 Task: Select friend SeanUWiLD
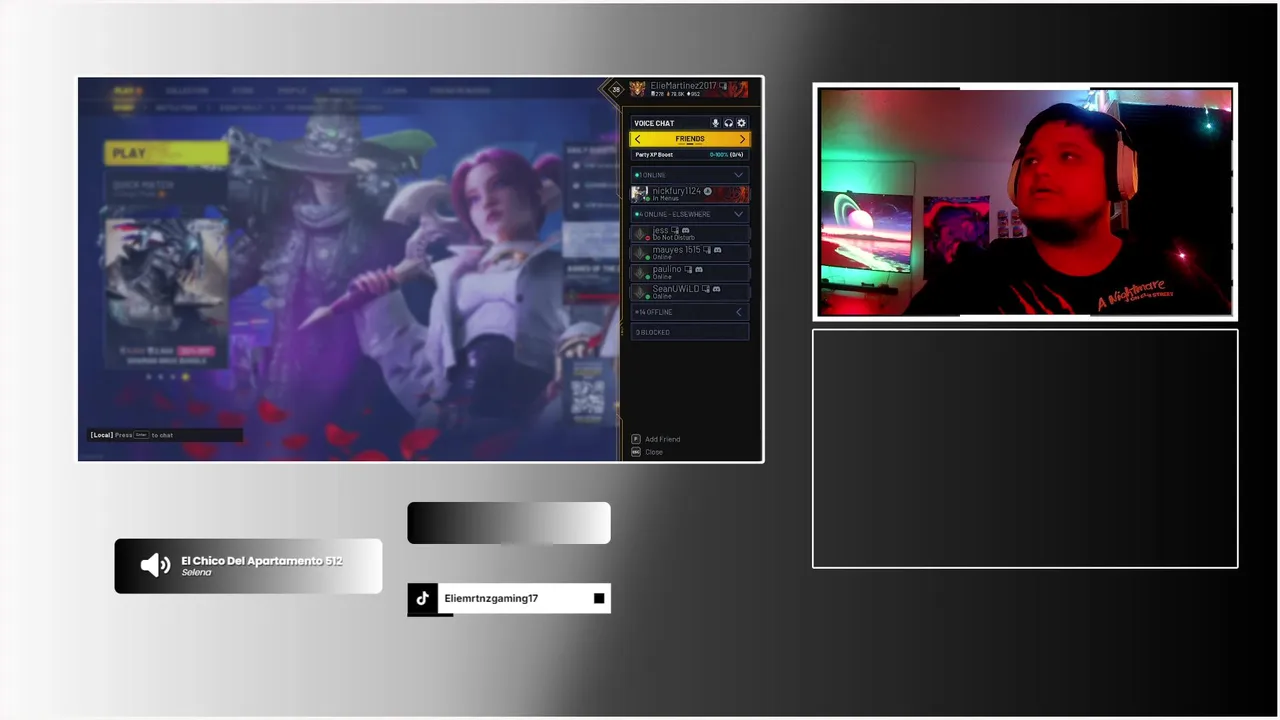point(690,292)
